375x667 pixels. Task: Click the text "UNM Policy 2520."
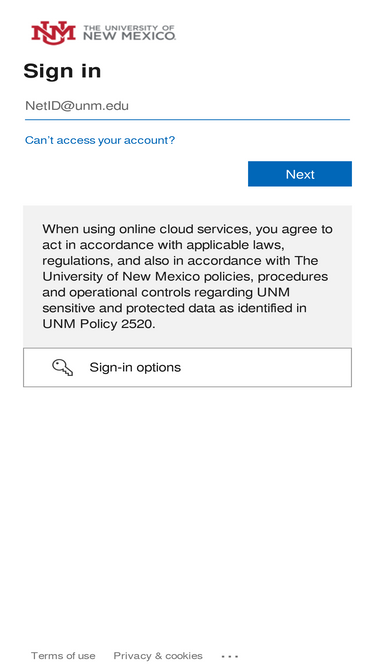pyautogui.click(x=99, y=324)
